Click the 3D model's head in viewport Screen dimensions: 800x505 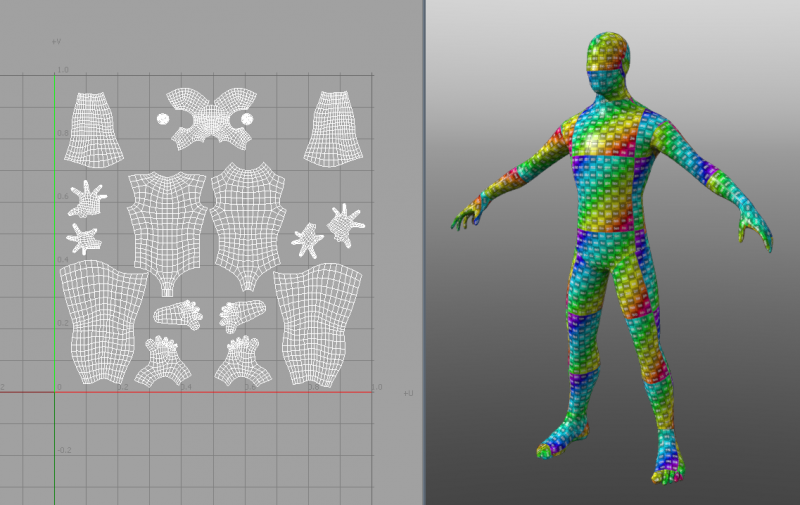608,62
